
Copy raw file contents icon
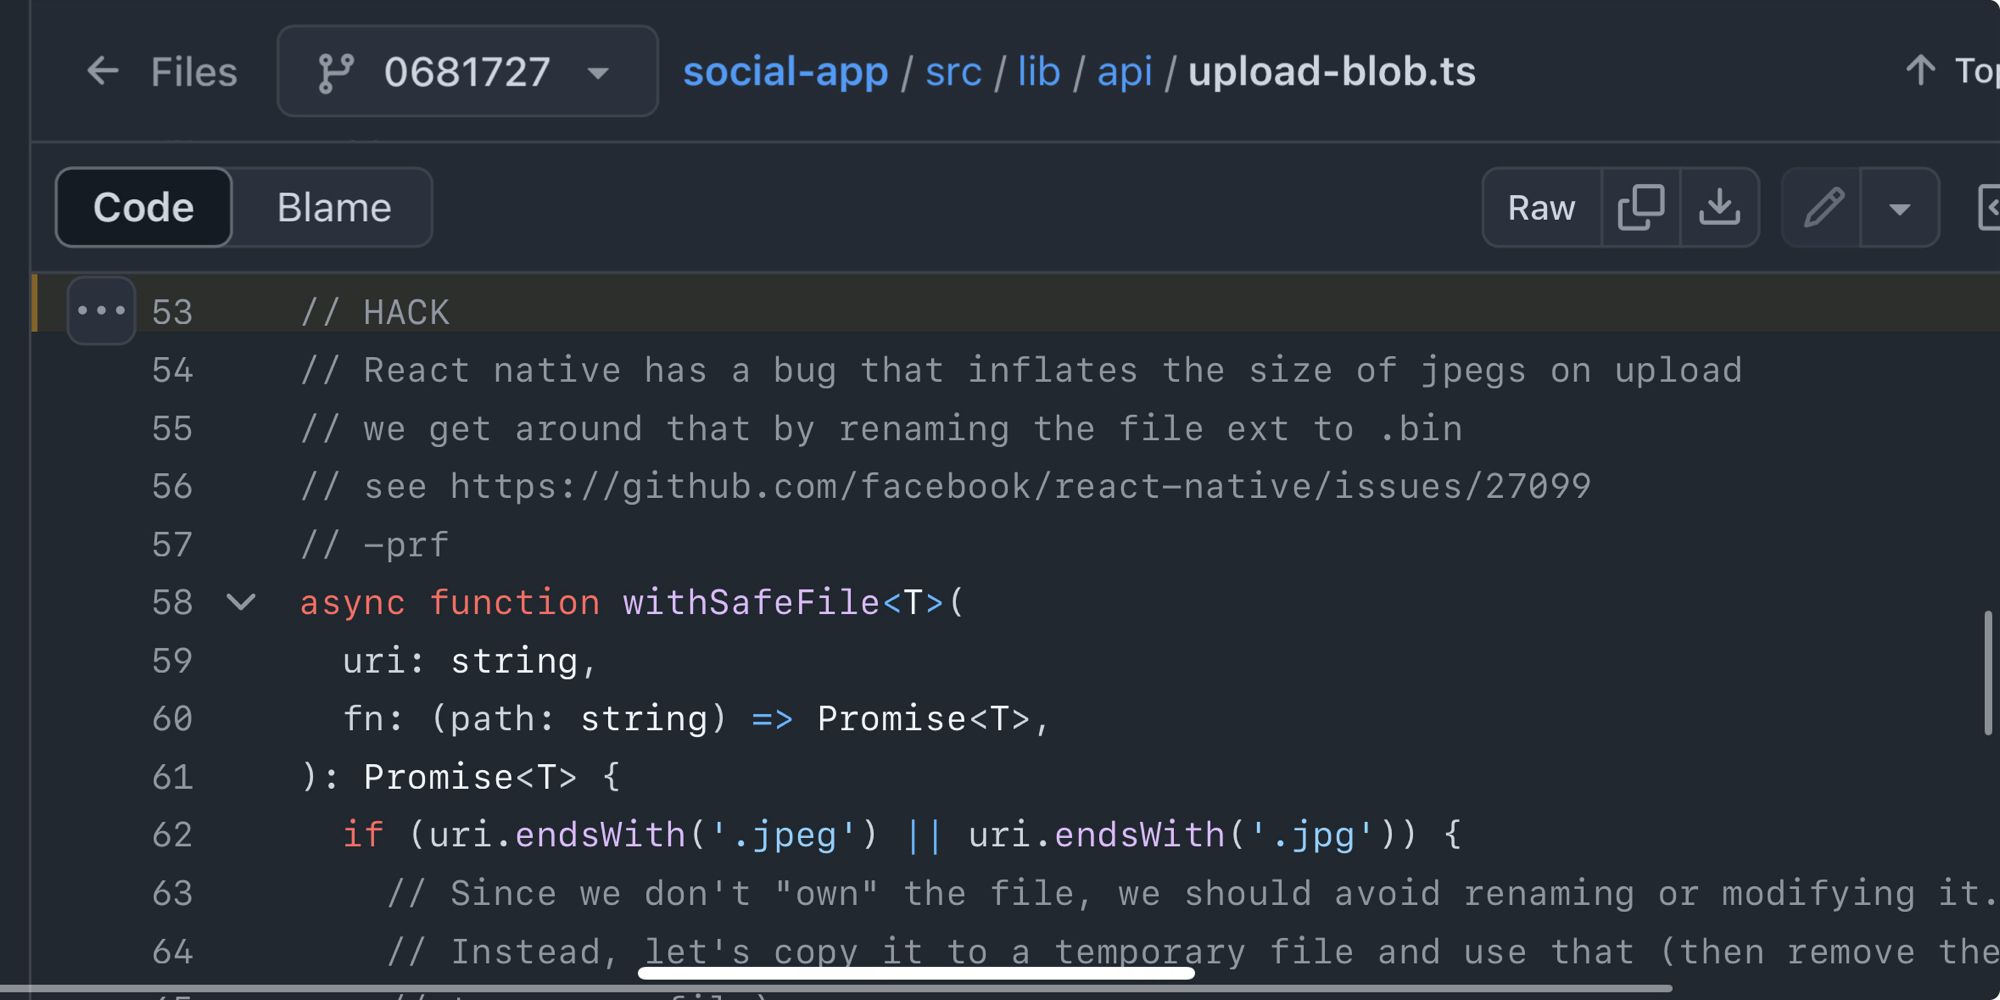[x=1641, y=207]
